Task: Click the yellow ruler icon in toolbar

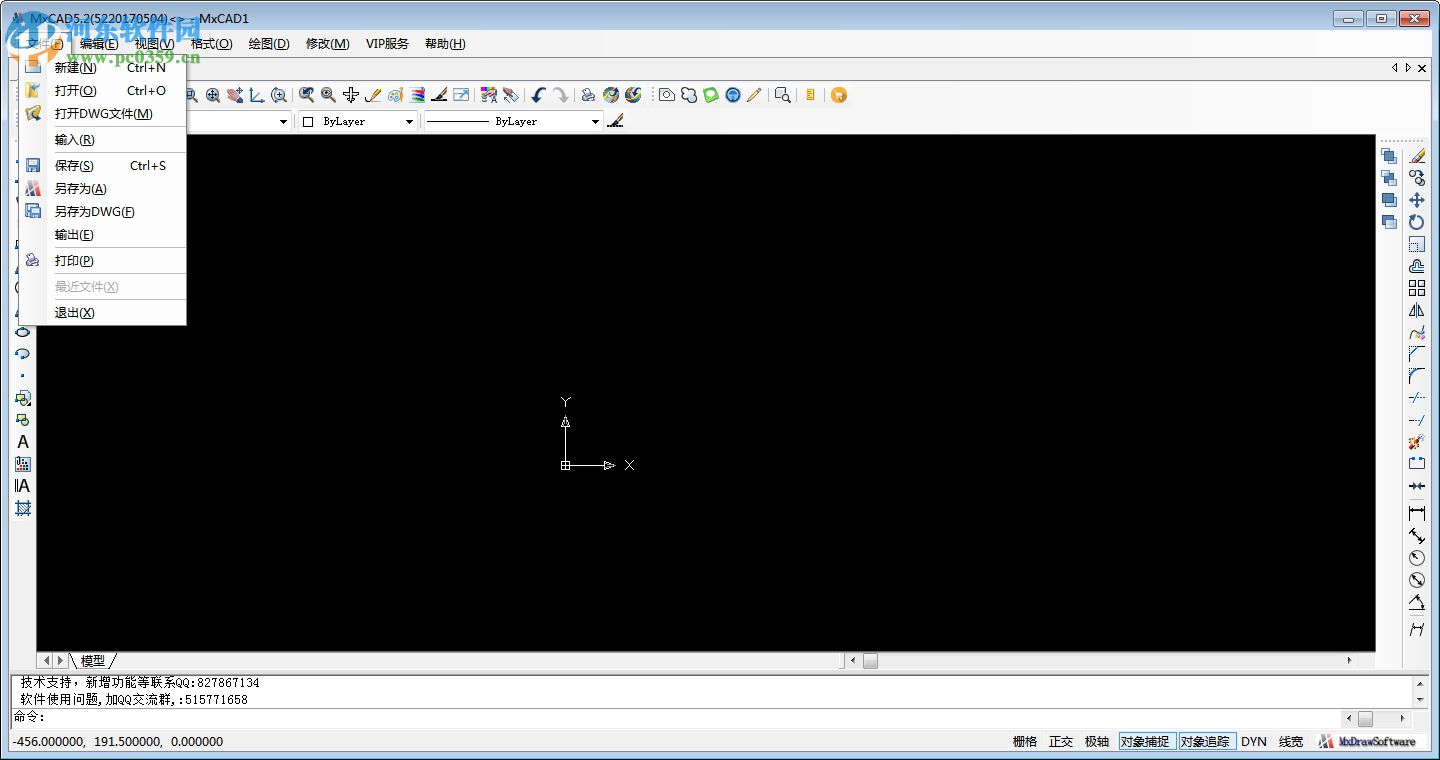Action: (x=810, y=95)
